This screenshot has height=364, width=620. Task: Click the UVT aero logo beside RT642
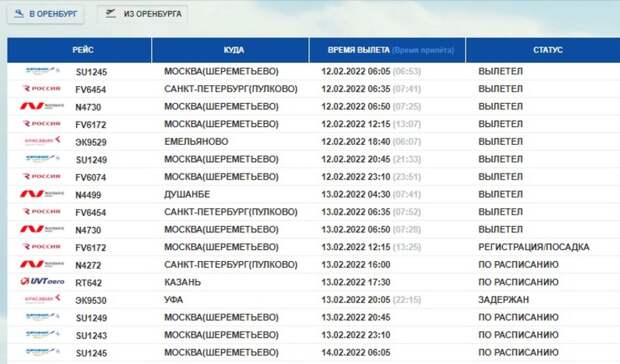(42, 281)
